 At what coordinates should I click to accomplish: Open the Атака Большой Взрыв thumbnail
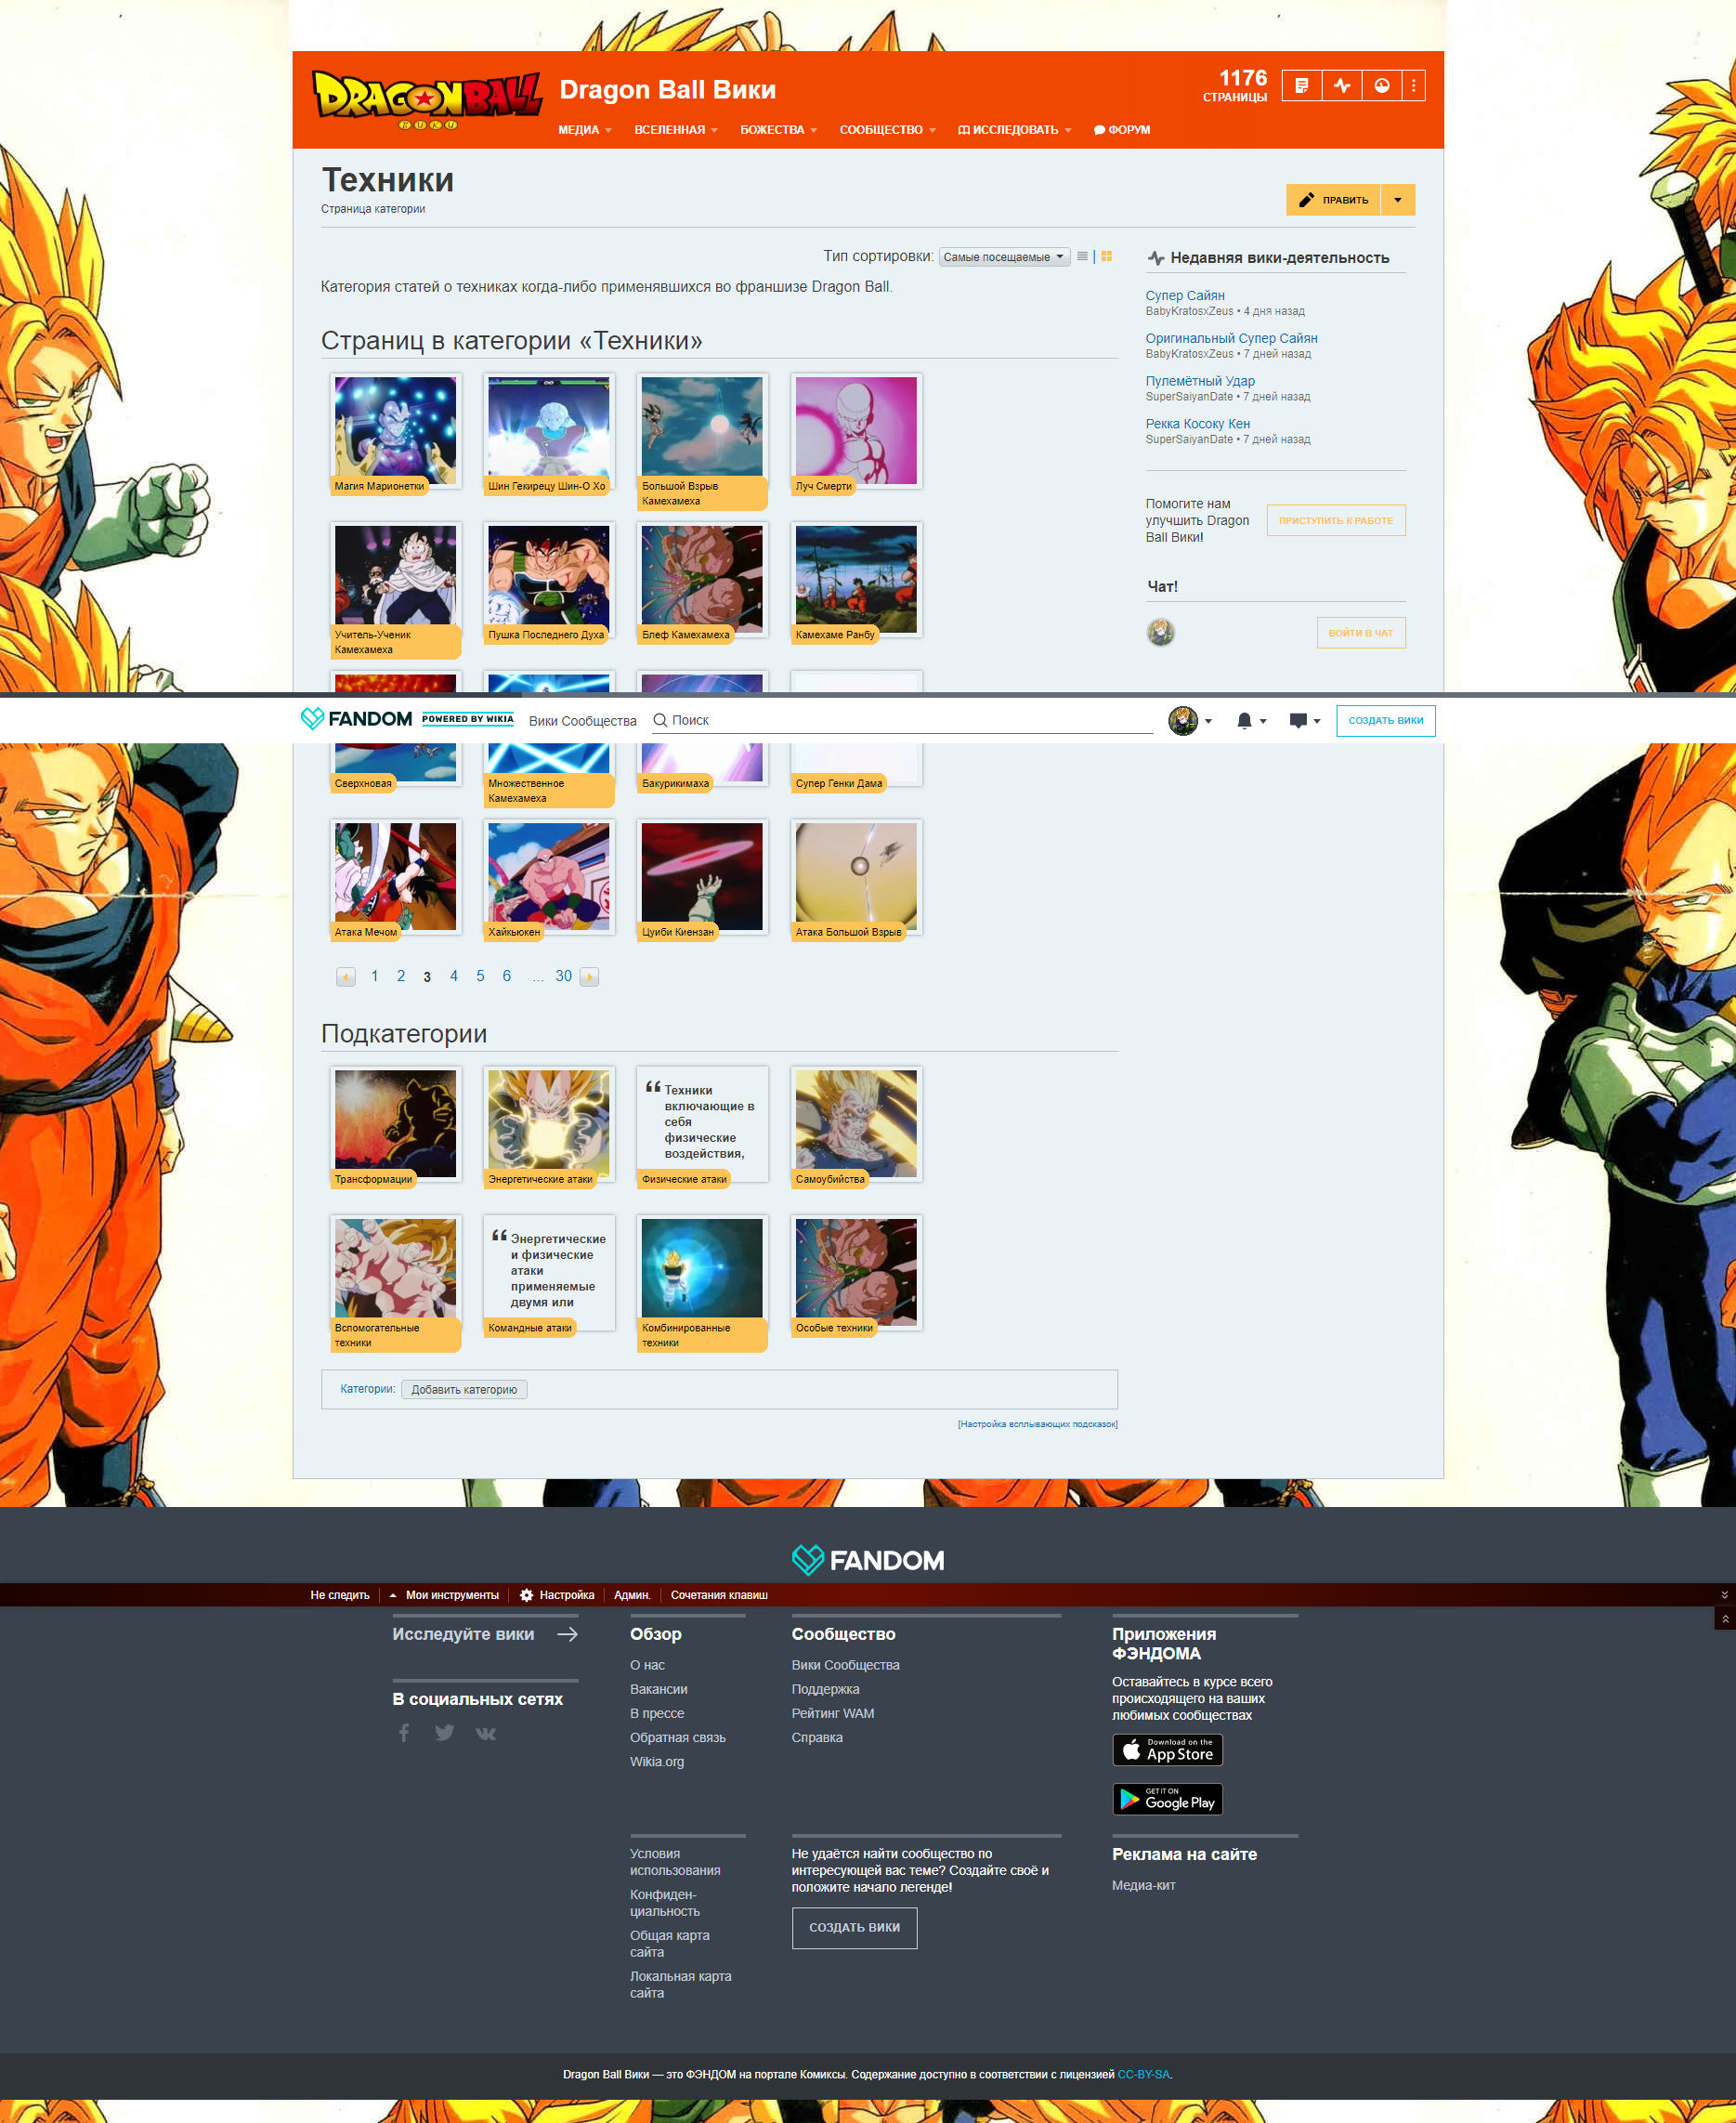click(856, 877)
